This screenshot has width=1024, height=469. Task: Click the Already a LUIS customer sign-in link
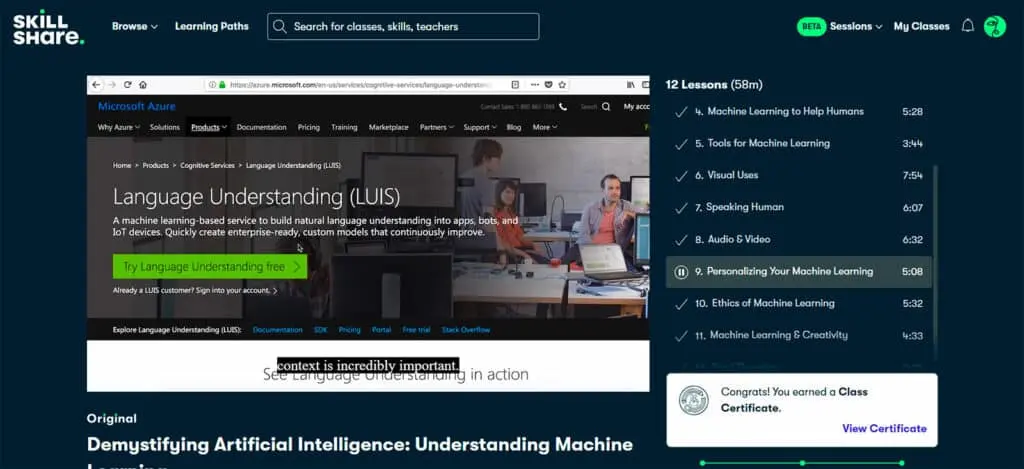point(195,290)
